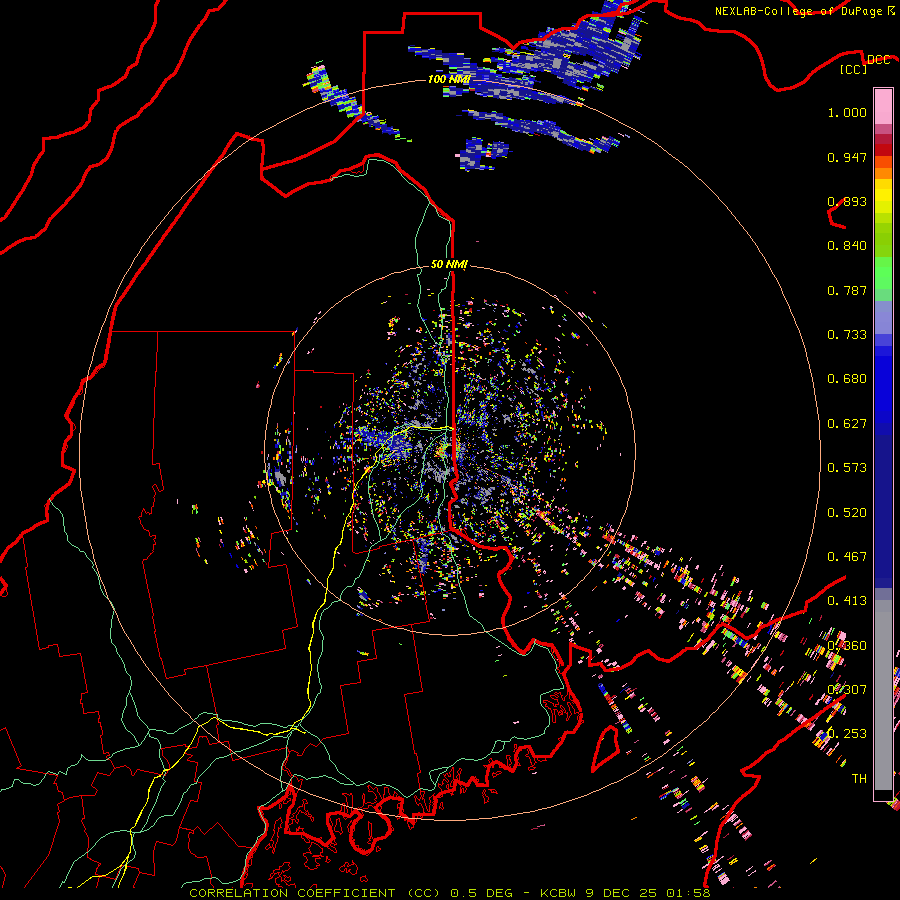
Task: Select the 0.520 scale value
Action: click(x=847, y=513)
